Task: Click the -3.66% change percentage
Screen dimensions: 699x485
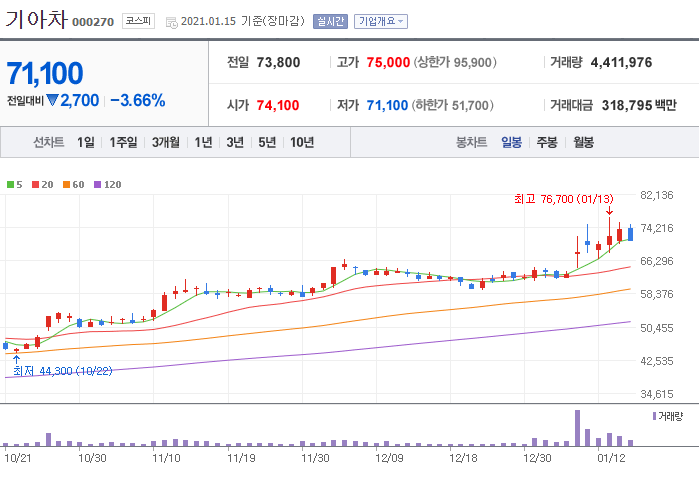Action: pyautogui.click(x=138, y=101)
